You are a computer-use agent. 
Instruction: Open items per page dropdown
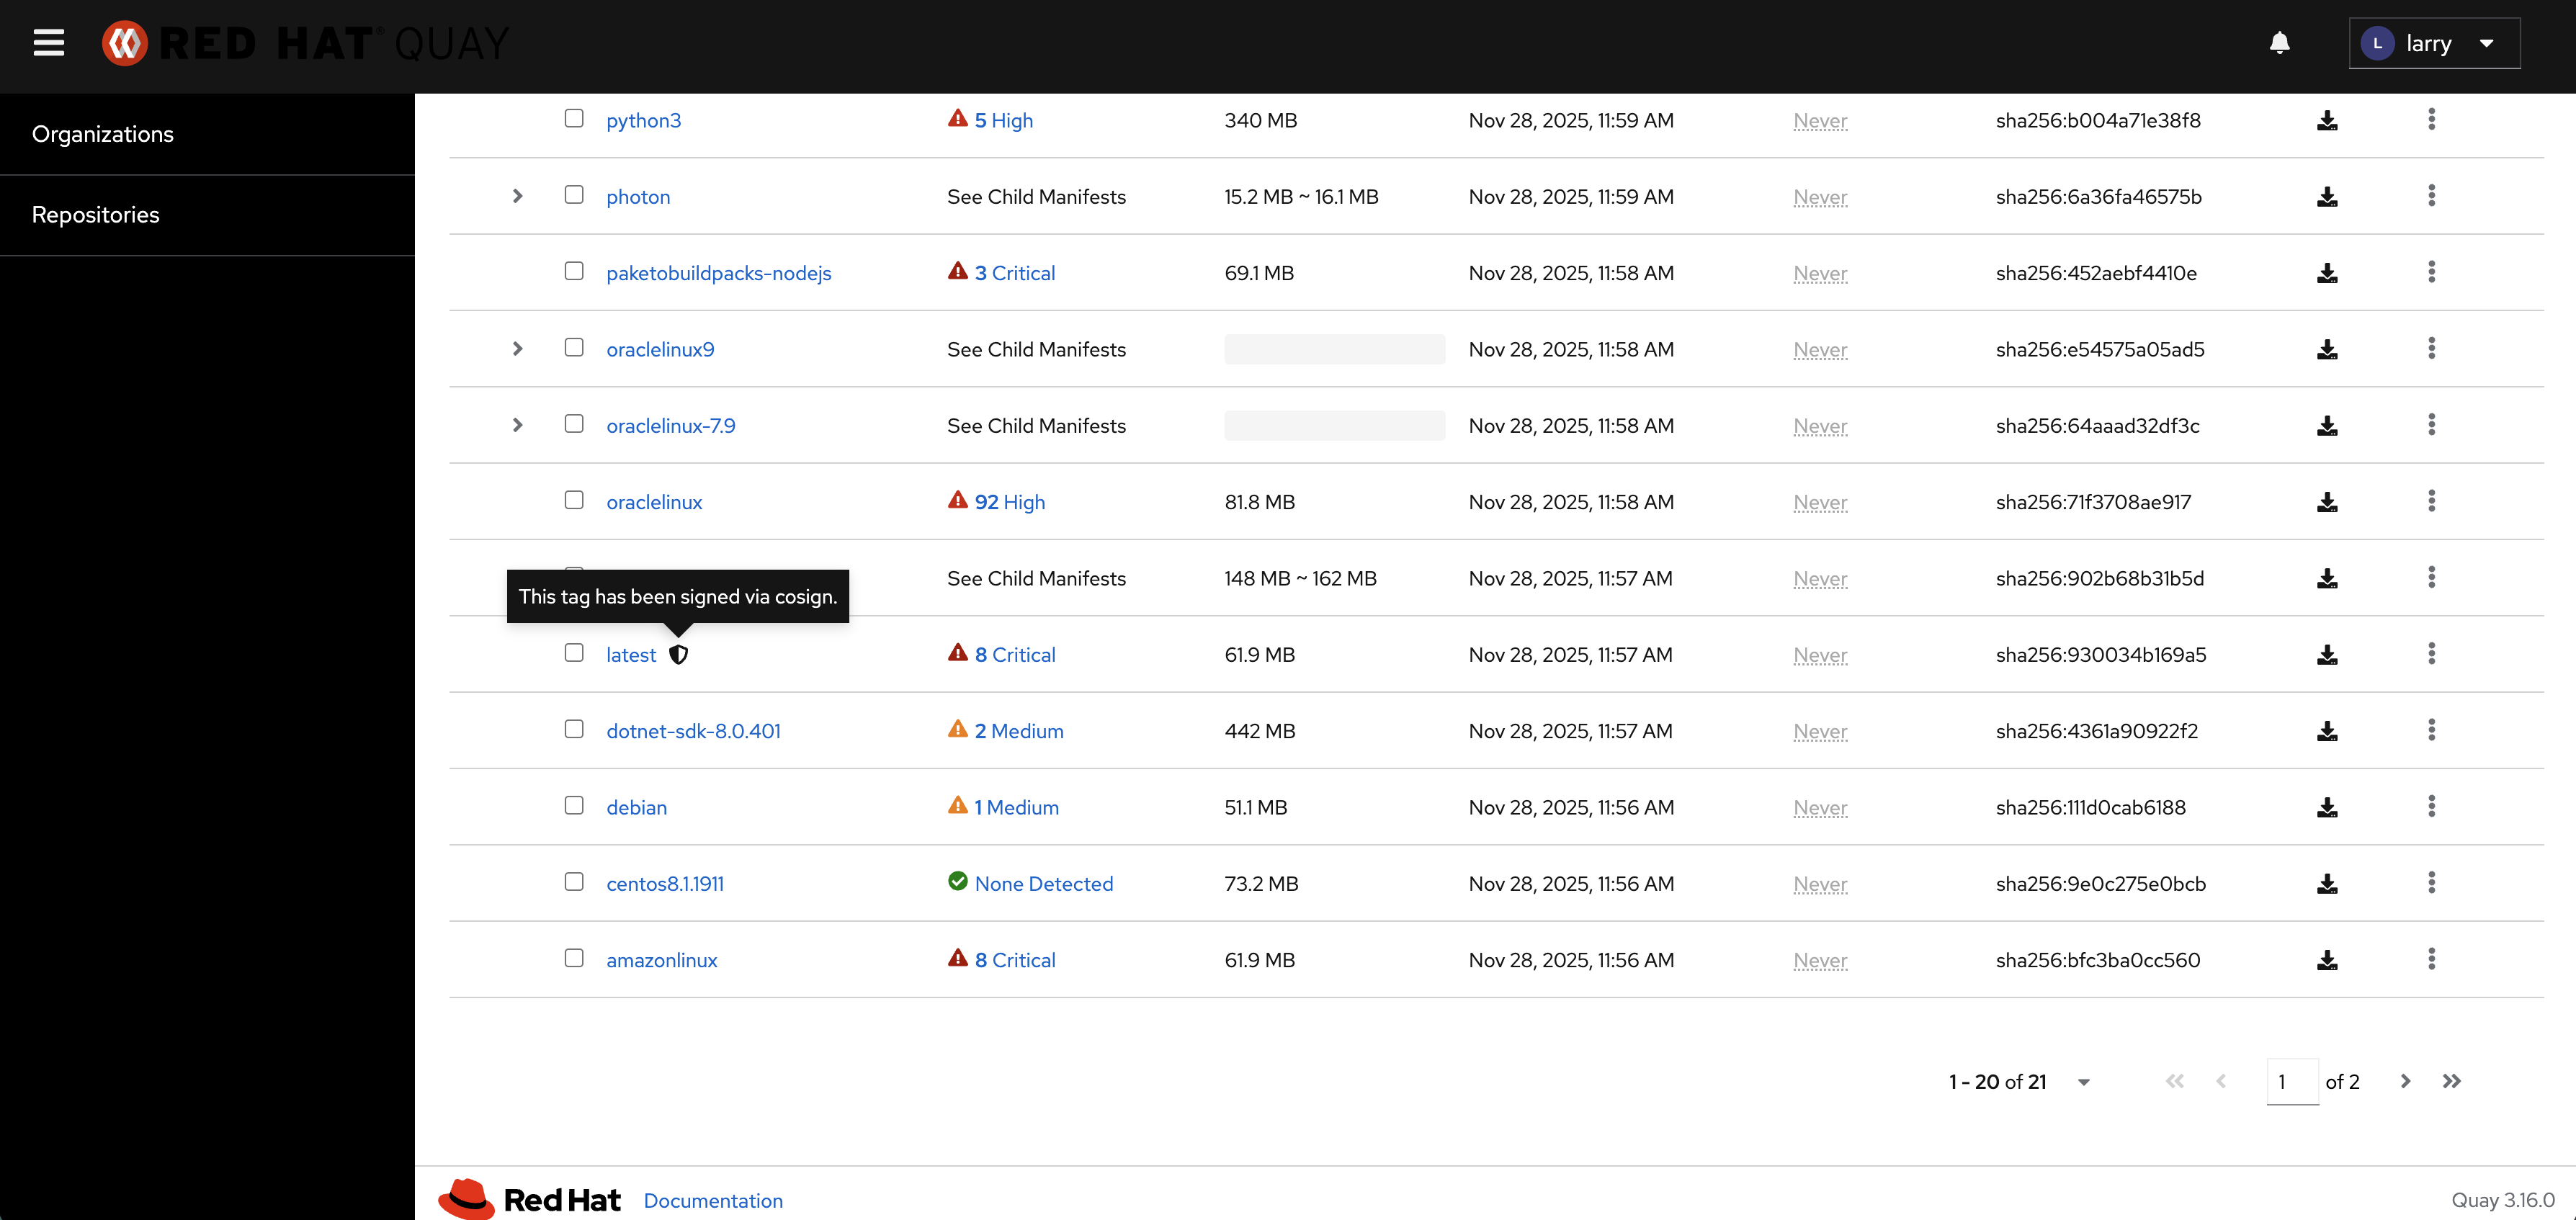2083,1082
